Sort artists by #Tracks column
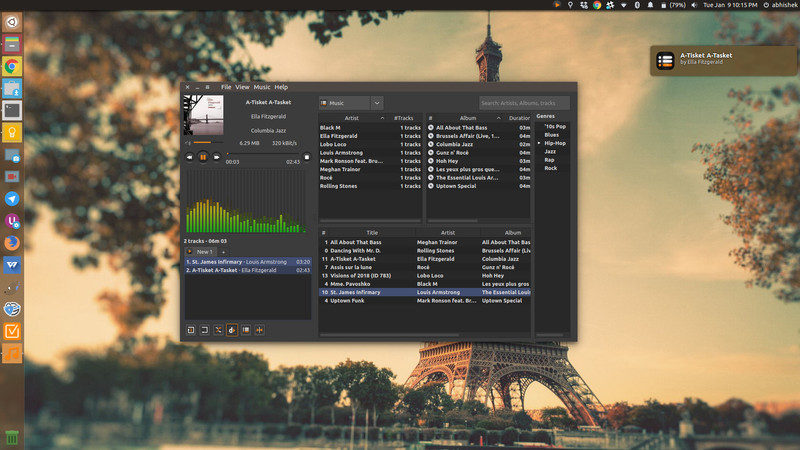 click(x=404, y=118)
